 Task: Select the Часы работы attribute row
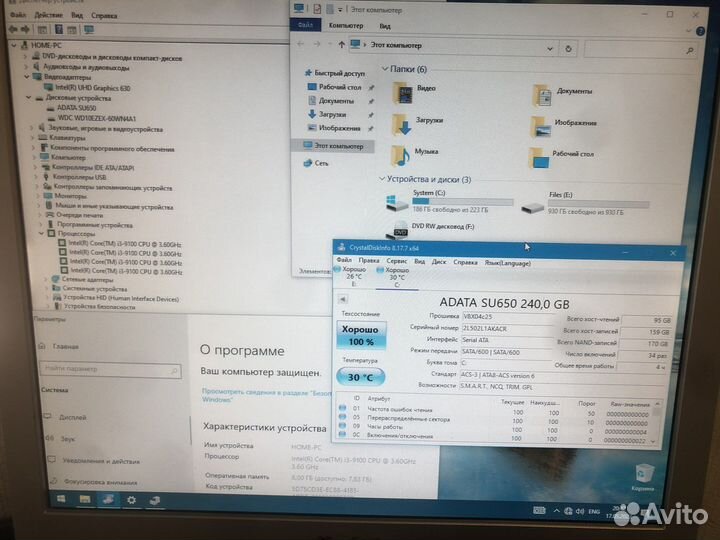494,428
